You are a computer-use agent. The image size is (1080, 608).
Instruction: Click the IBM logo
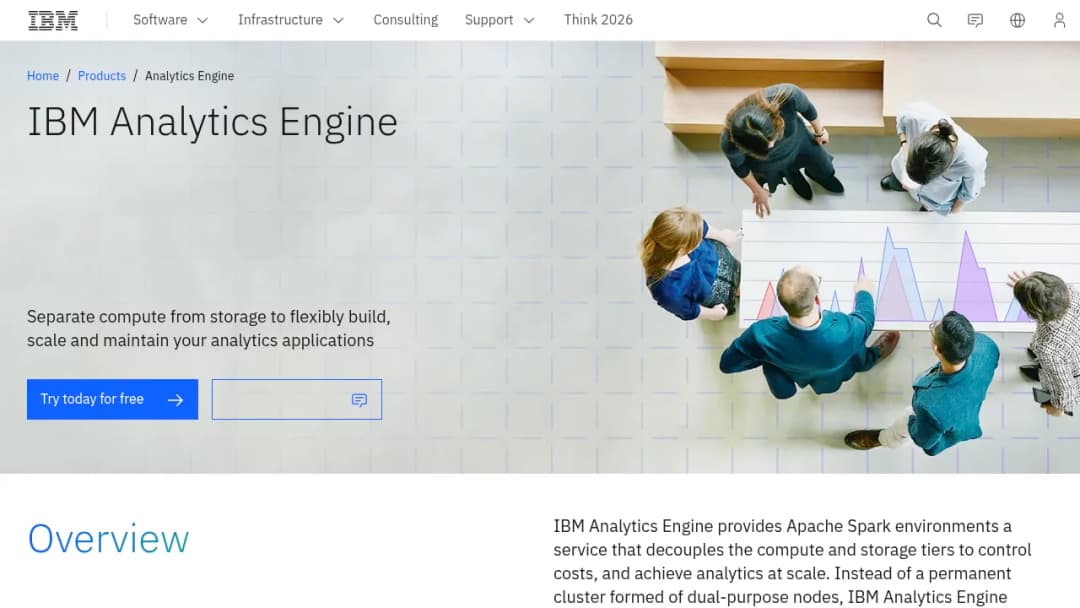pyautogui.click(x=53, y=21)
